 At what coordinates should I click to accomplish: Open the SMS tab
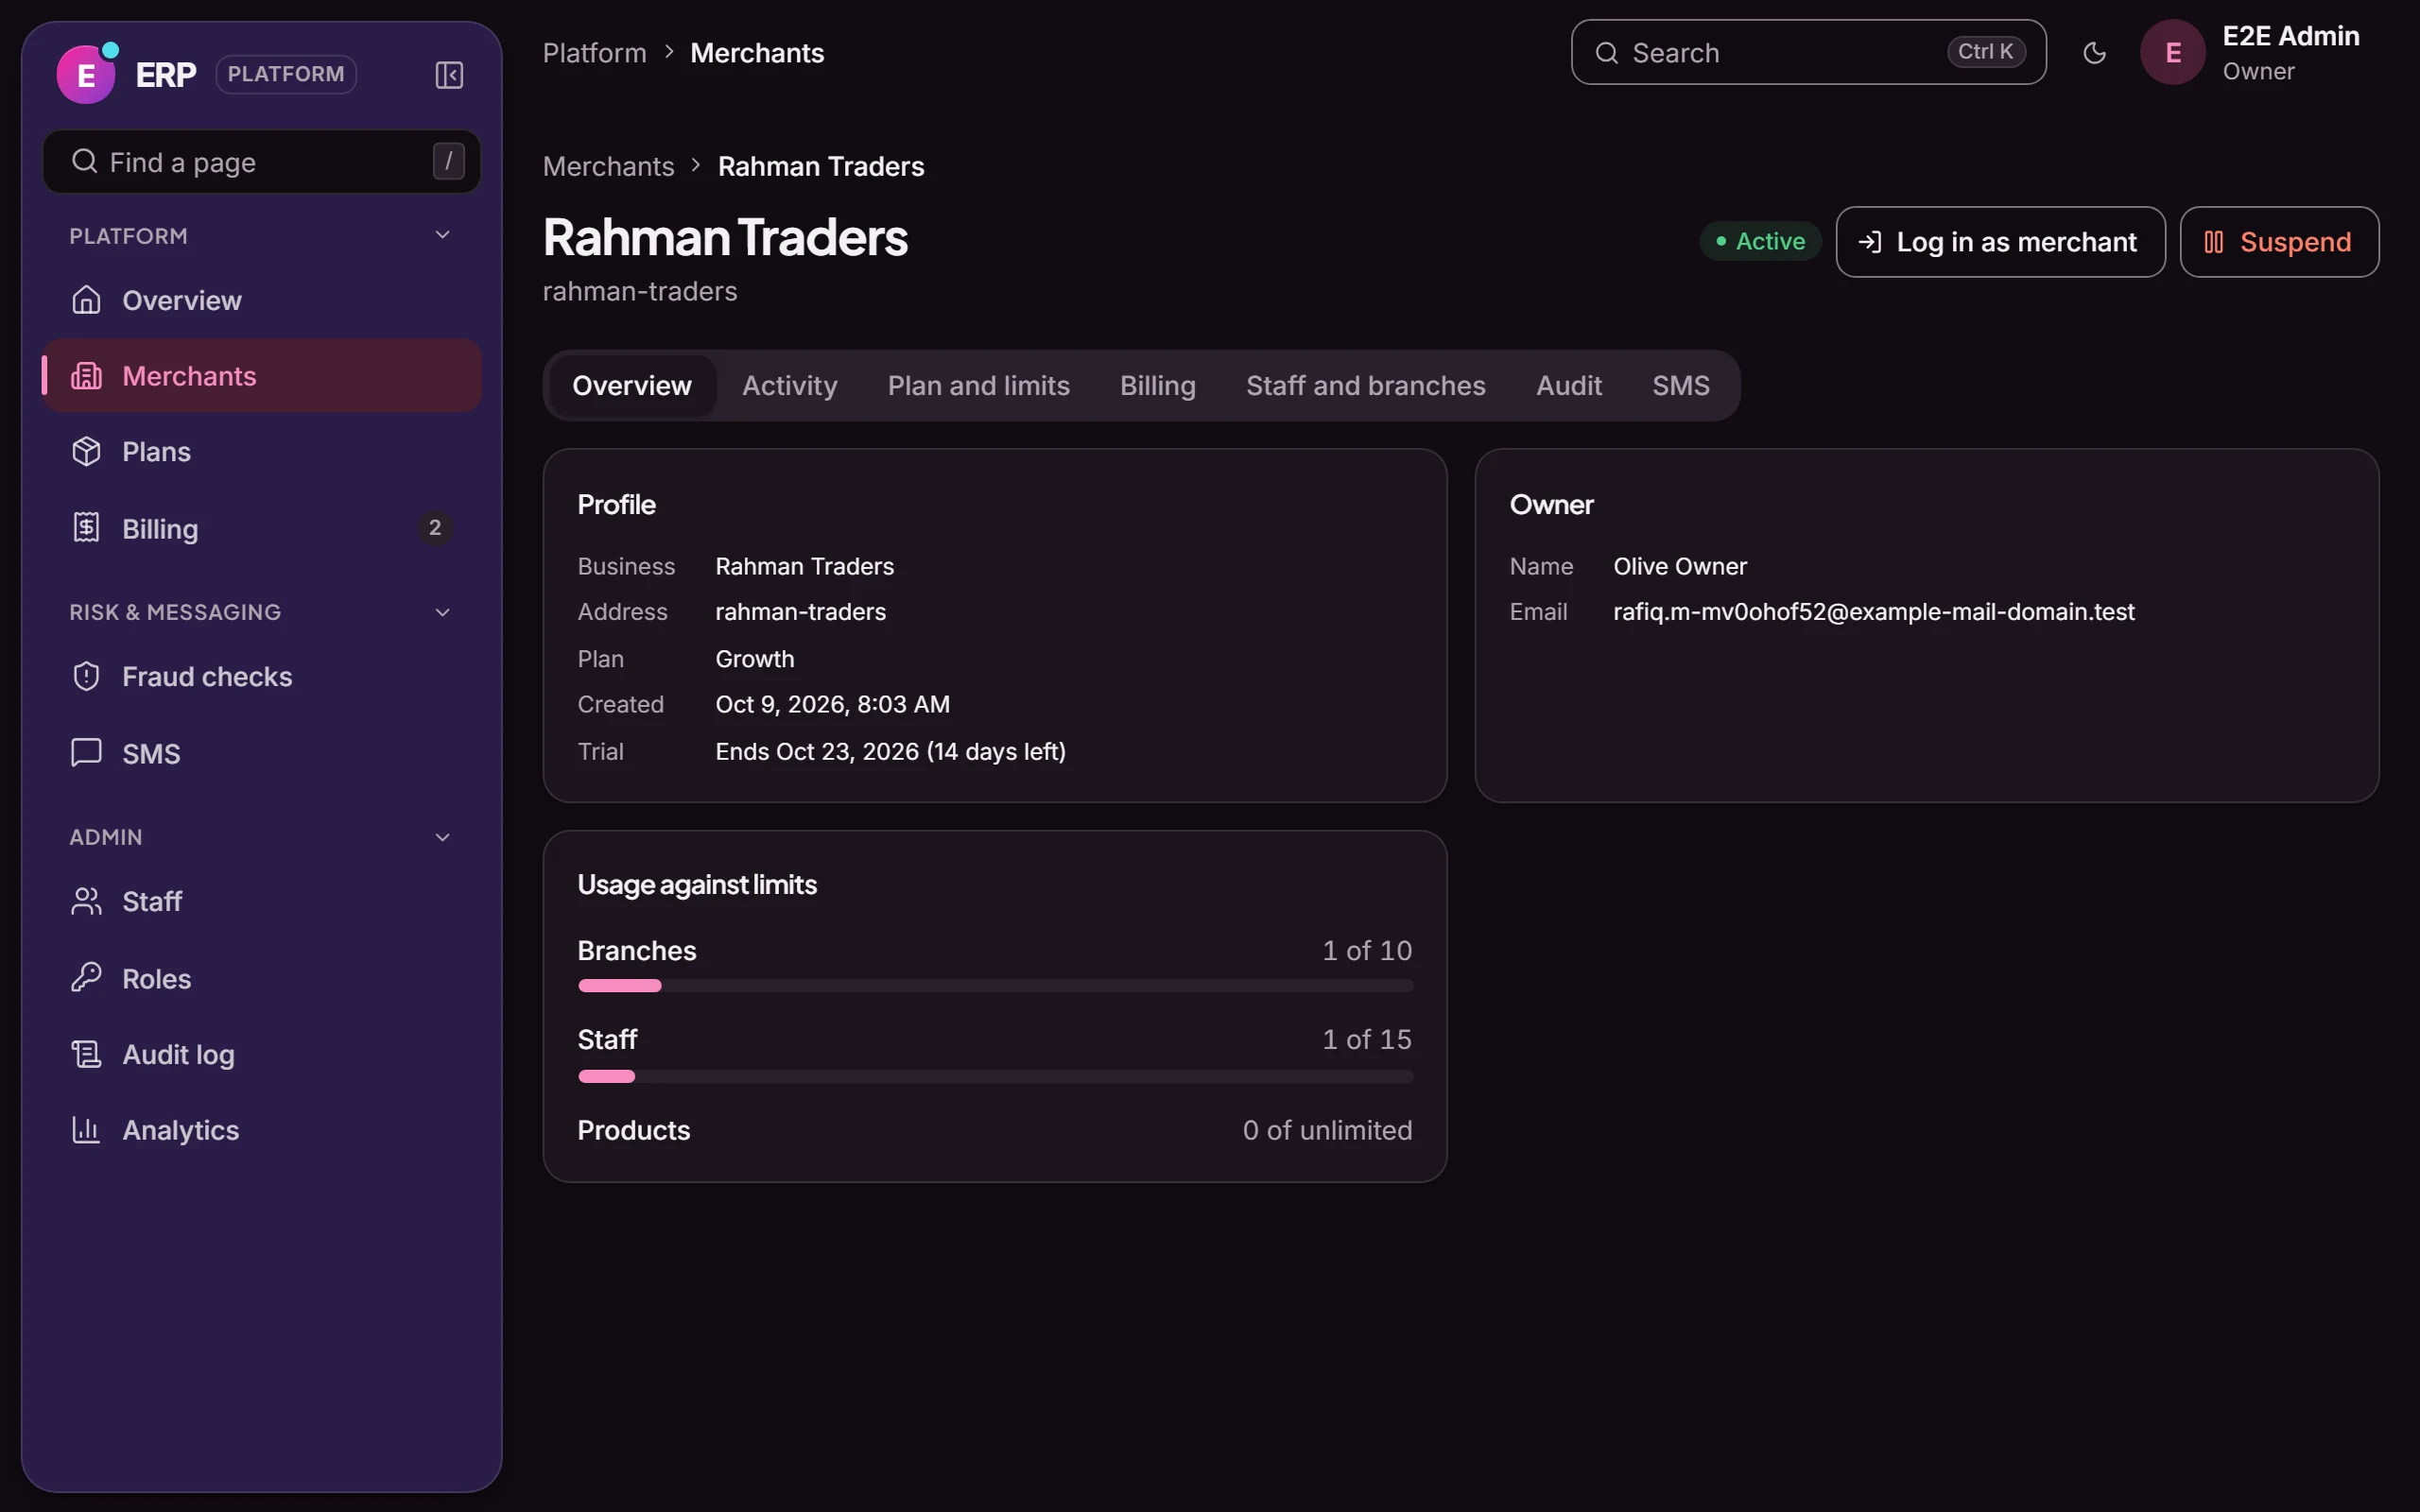tap(1681, 386)
